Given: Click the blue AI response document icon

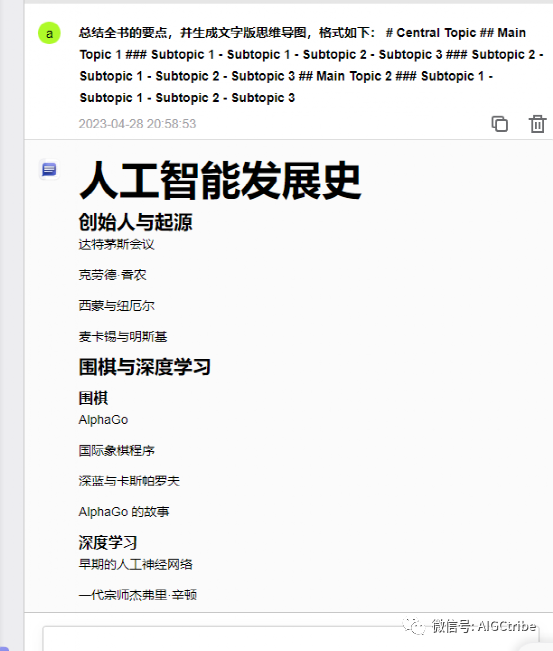Looking at the screenshot, I should (49, 169).
